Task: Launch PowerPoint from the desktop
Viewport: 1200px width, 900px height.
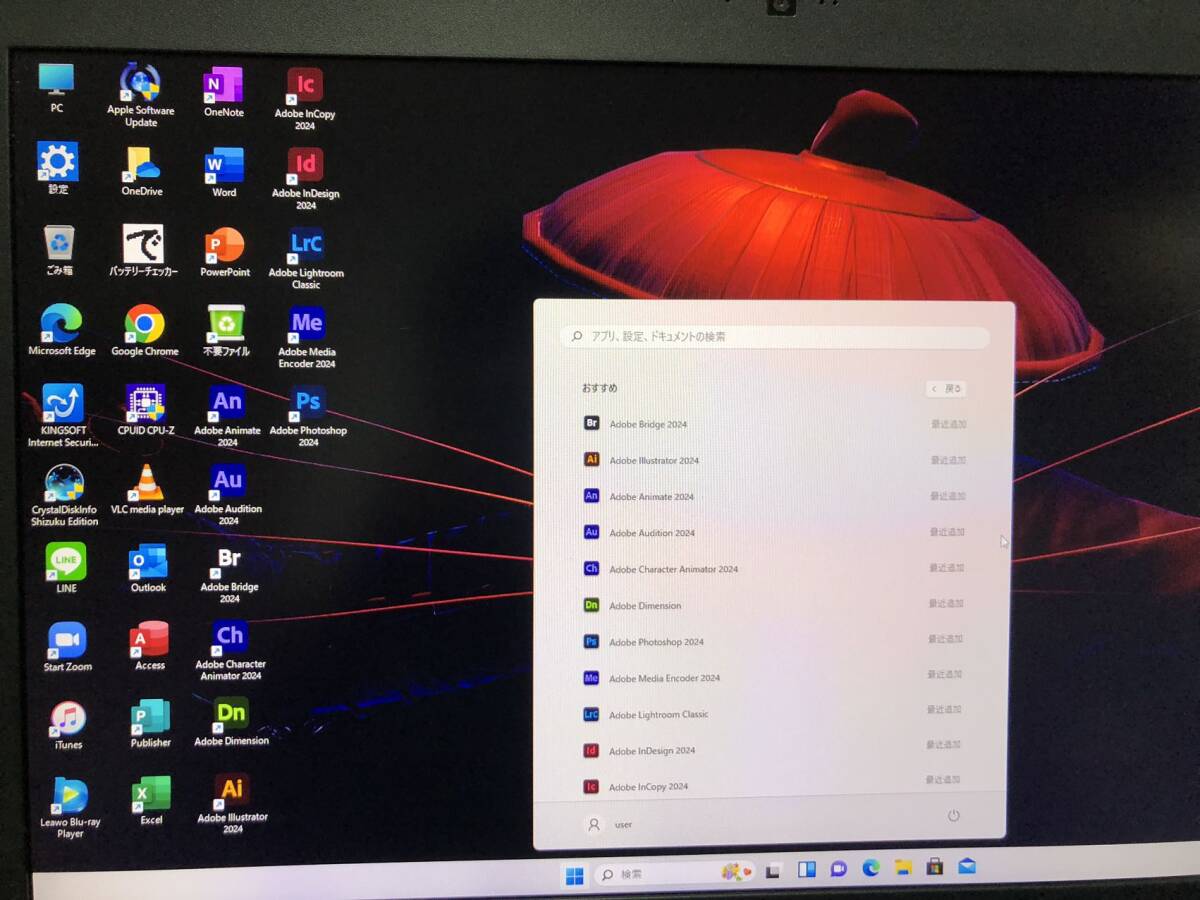Action: click(225, 251)
